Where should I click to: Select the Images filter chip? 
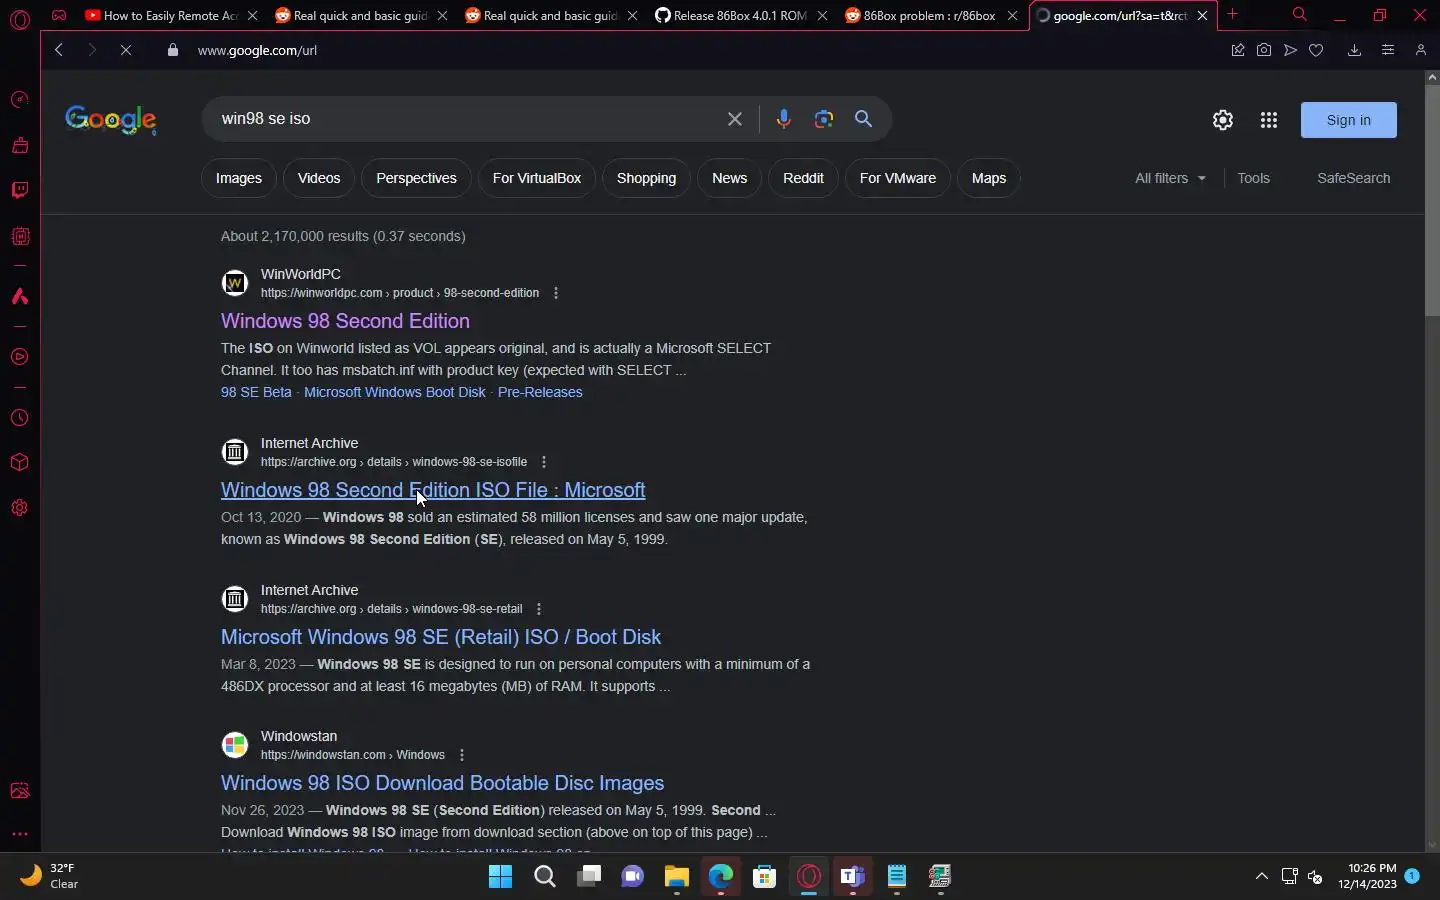pyautogui.click(x=239, y=178)
